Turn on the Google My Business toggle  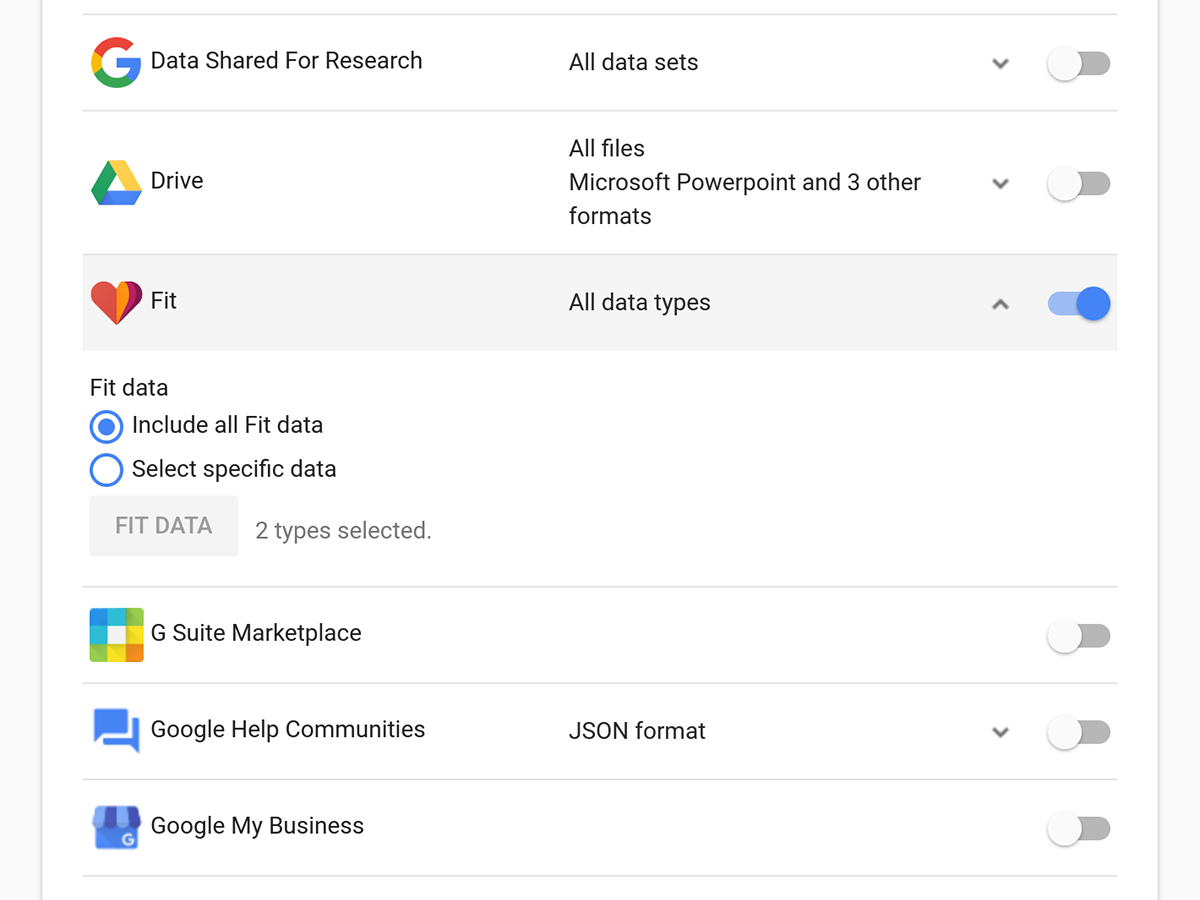click(1078, 828)
